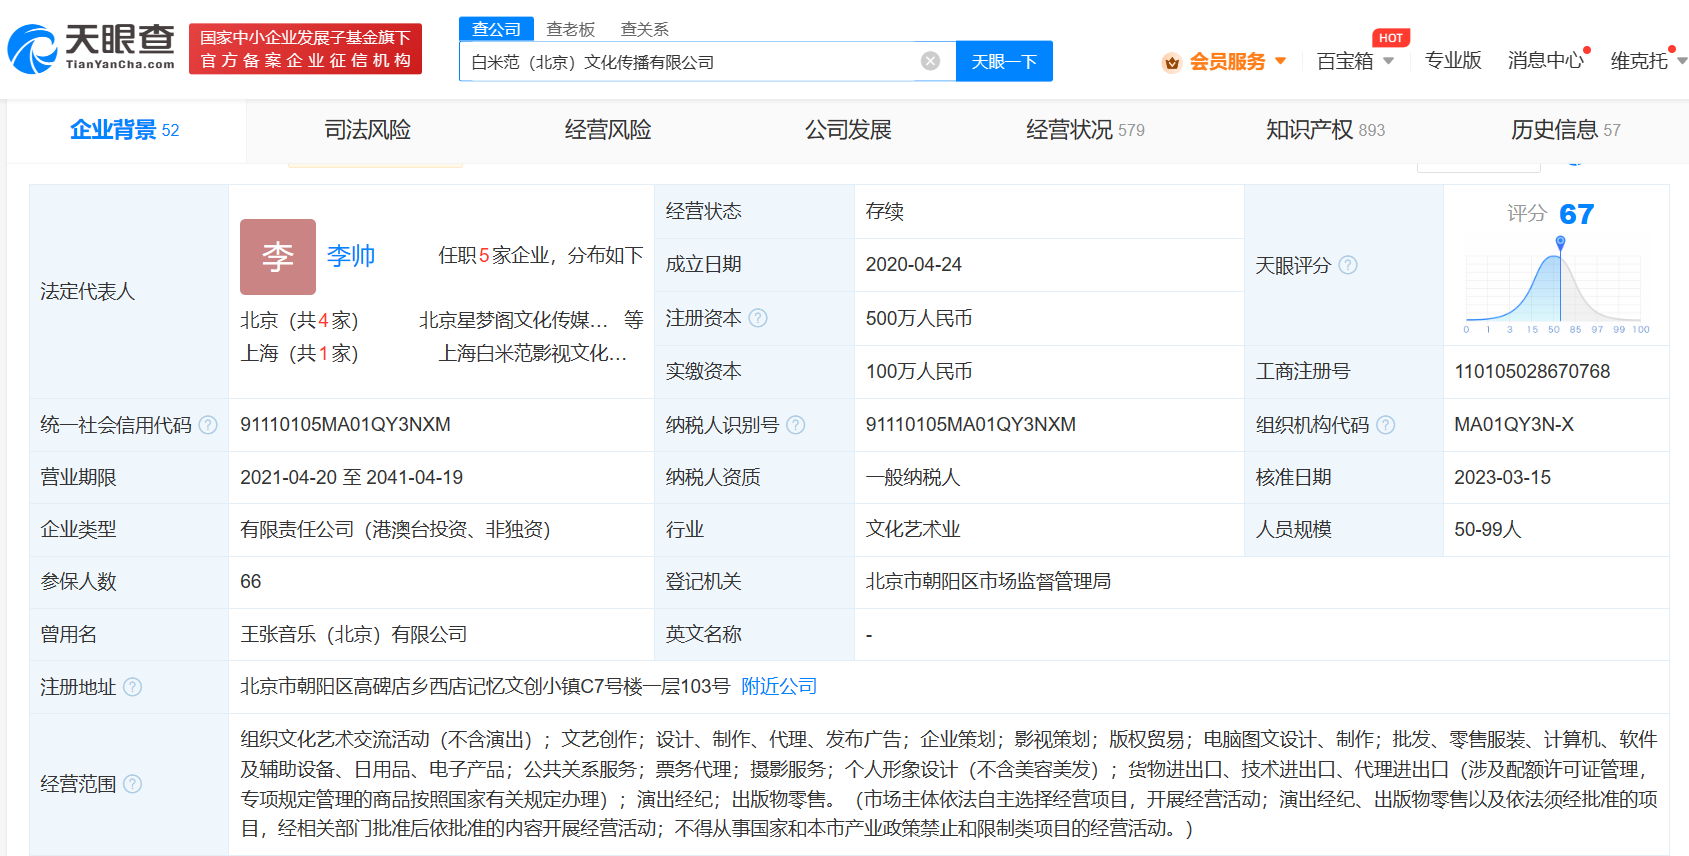Open help icon next to 统一社会信用代码

click(x=208, y=425)
